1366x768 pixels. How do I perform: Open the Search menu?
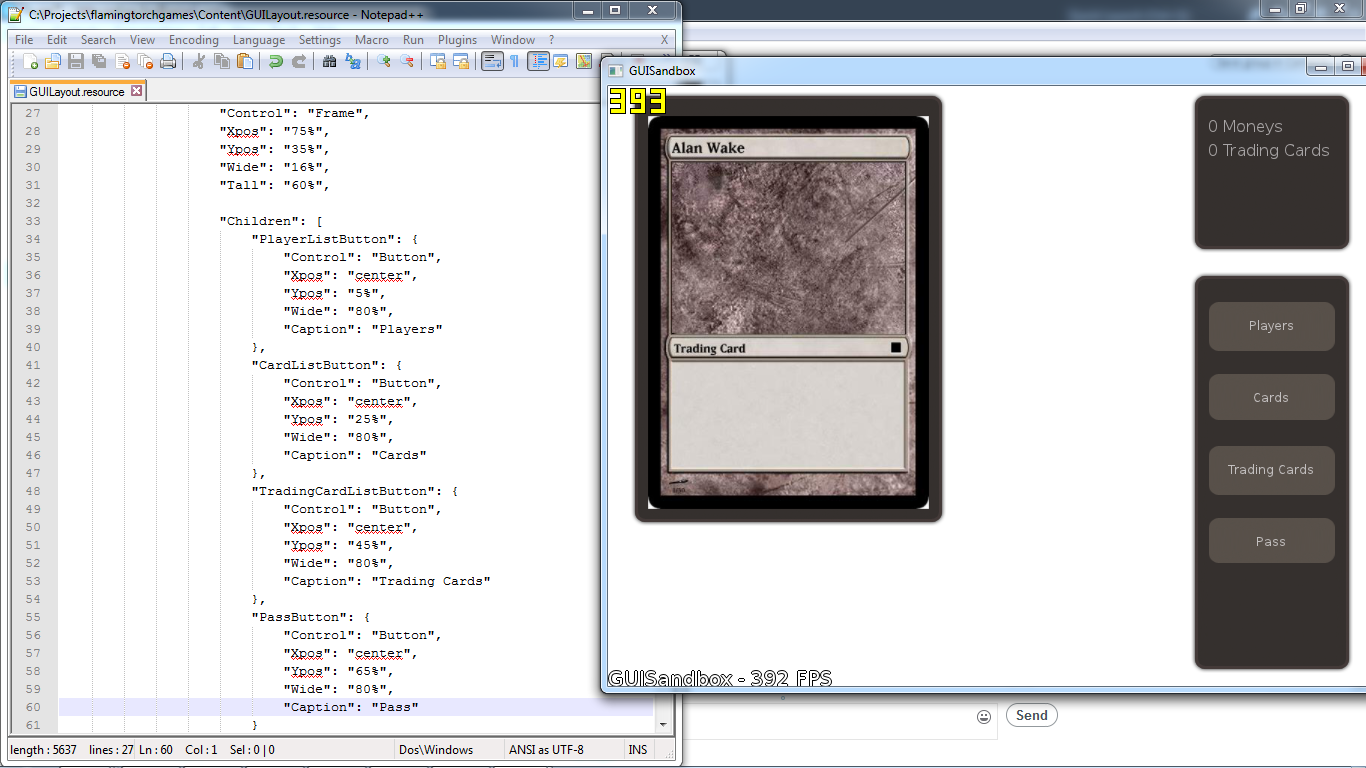click(x=98, y=40)
